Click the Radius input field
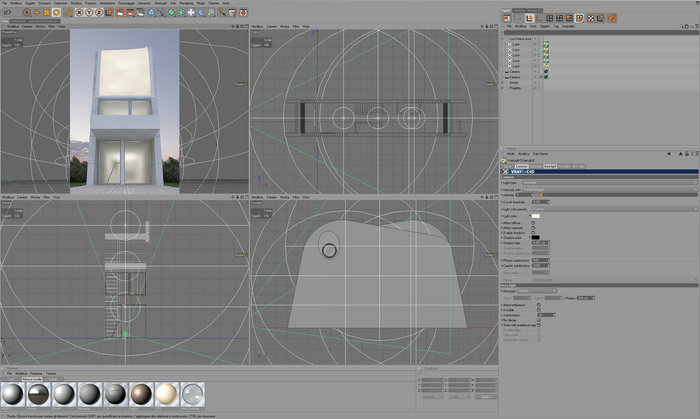This screenshot has height=419, width=700. 585,298
